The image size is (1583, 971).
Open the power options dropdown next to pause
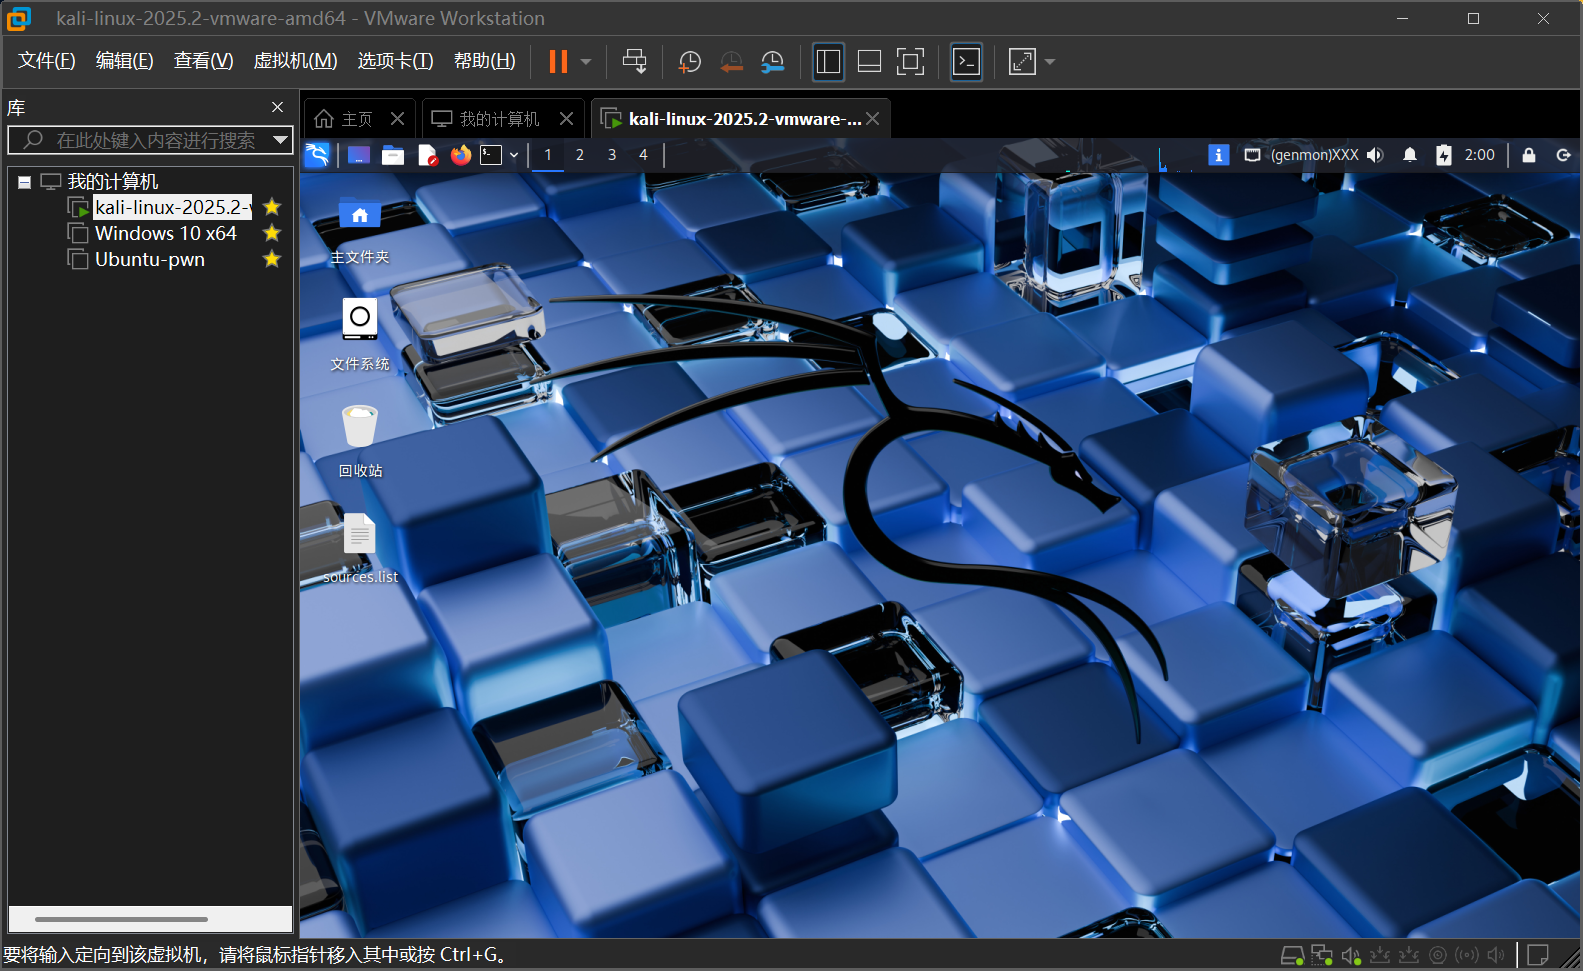click(x=586, y=62)
